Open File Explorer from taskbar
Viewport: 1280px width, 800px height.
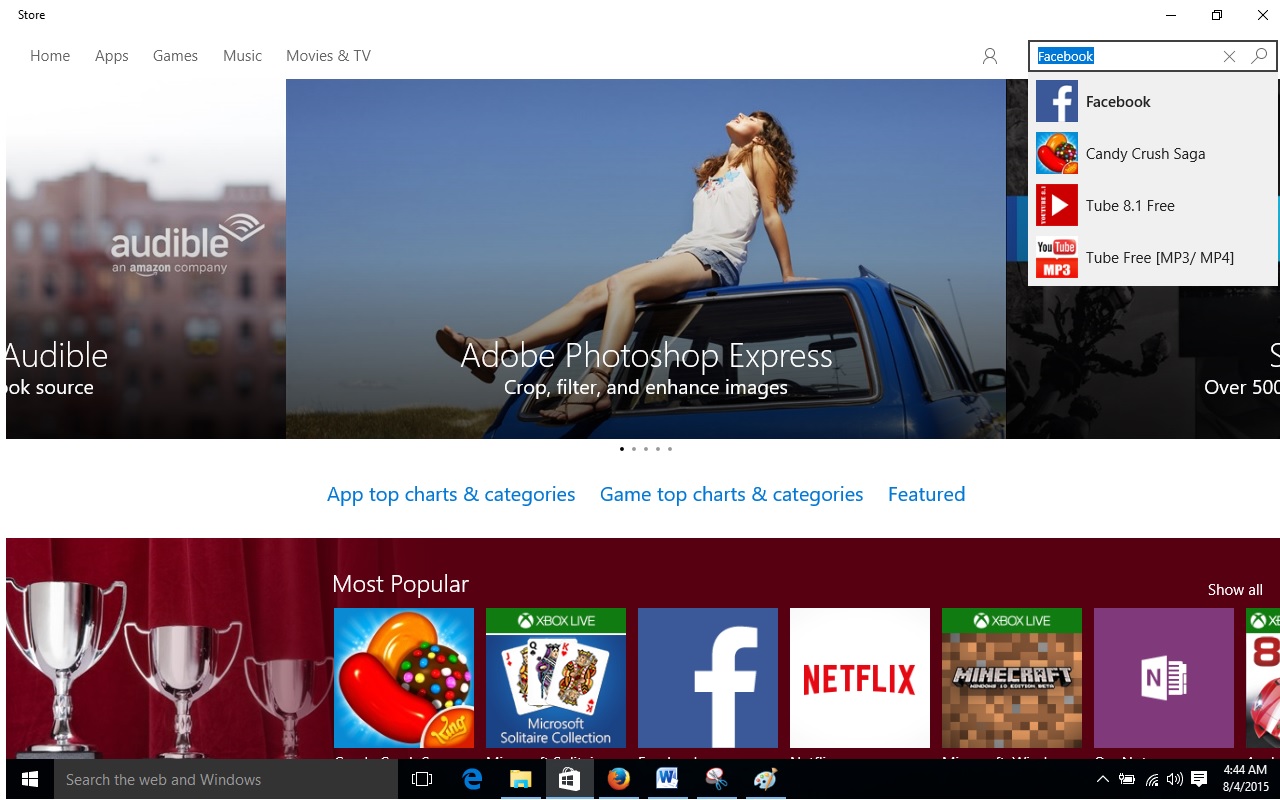click(x=521, y=779)
